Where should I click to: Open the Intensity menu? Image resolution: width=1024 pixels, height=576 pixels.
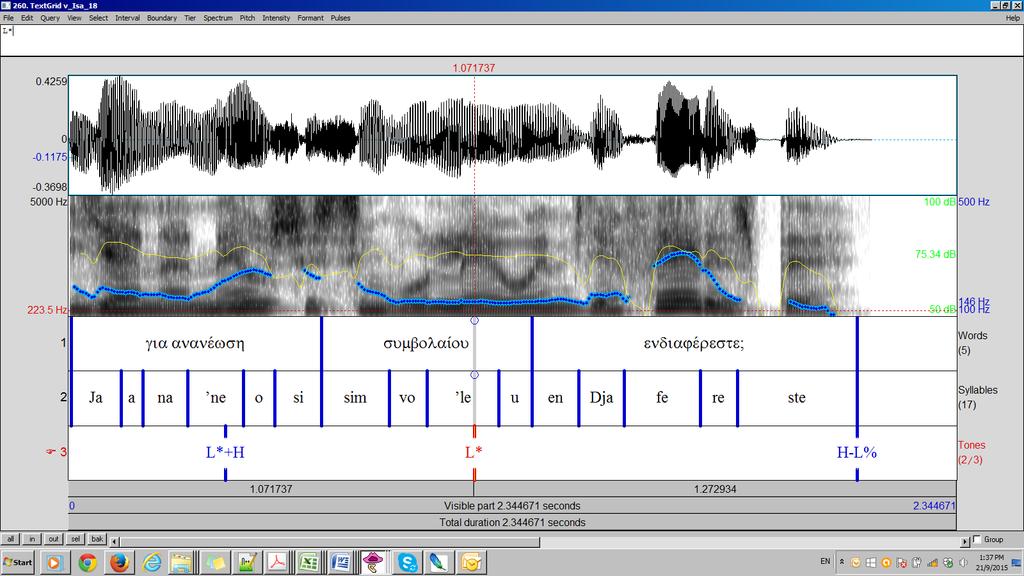[276, 18]
